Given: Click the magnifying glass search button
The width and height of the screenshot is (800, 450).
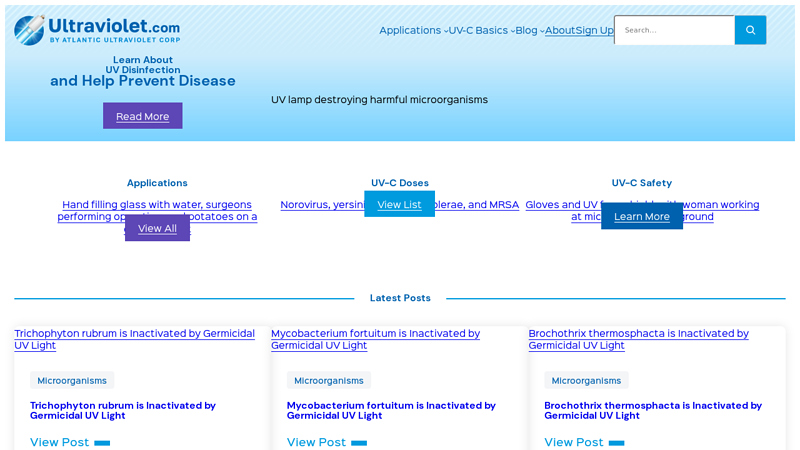Looking at the screenshot, I should pos(750,30).
